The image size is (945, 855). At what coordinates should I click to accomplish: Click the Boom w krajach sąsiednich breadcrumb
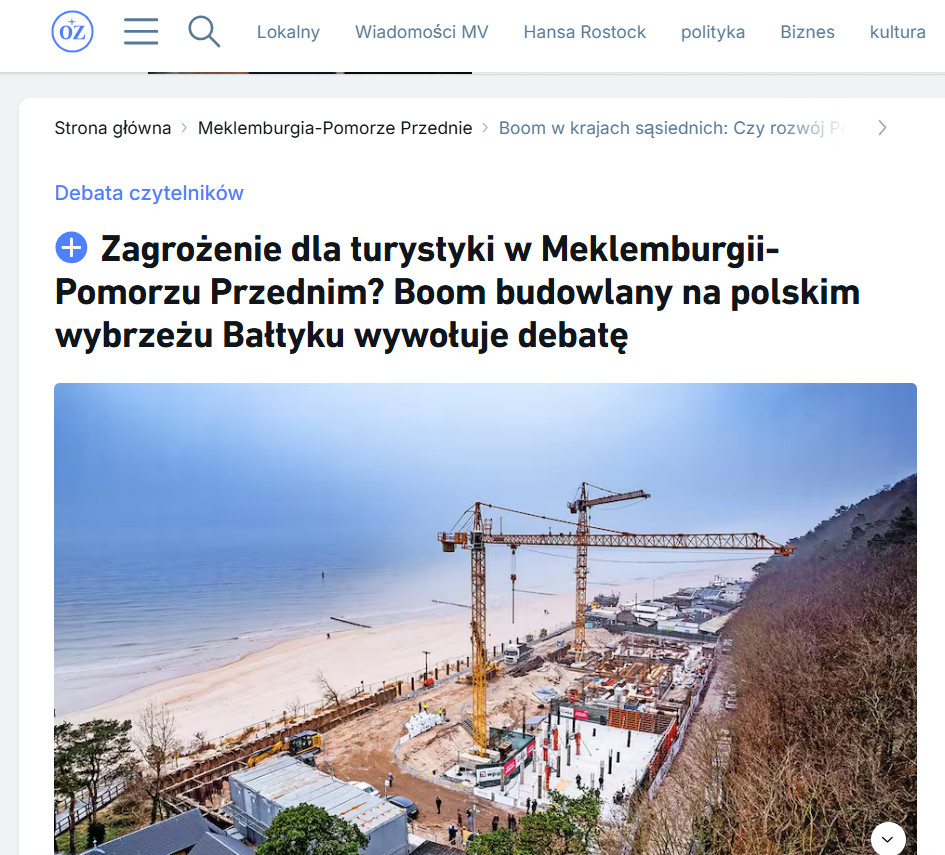[x=673, y=128]
